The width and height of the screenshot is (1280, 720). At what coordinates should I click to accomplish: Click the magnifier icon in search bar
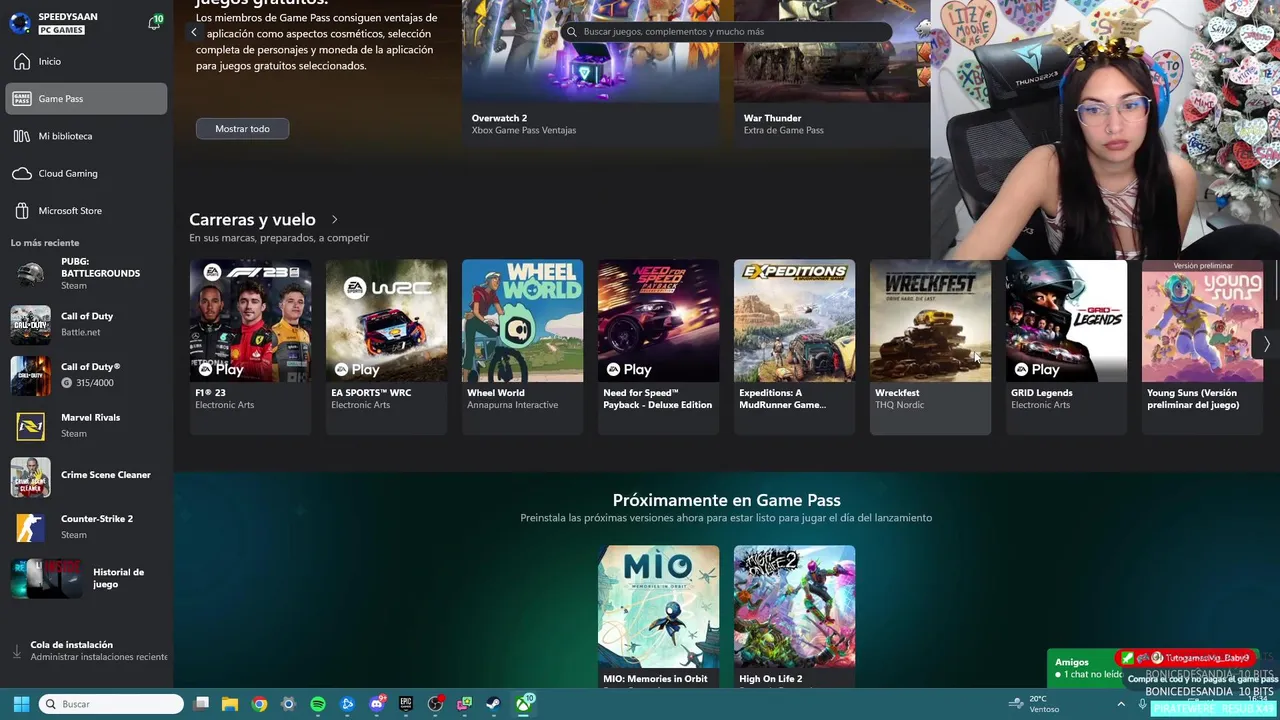click(572, 32)
